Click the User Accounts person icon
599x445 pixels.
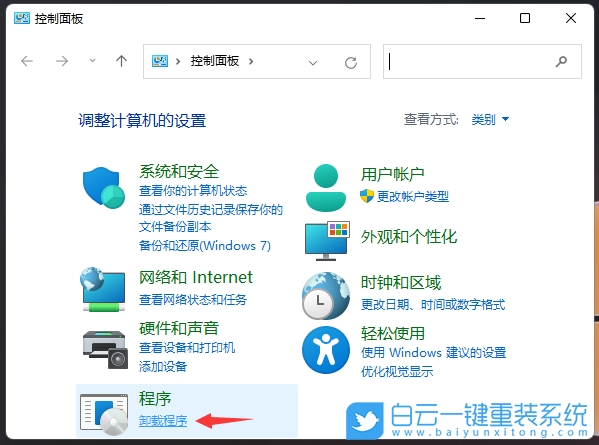pyautogui.click(x=326, y=188)
